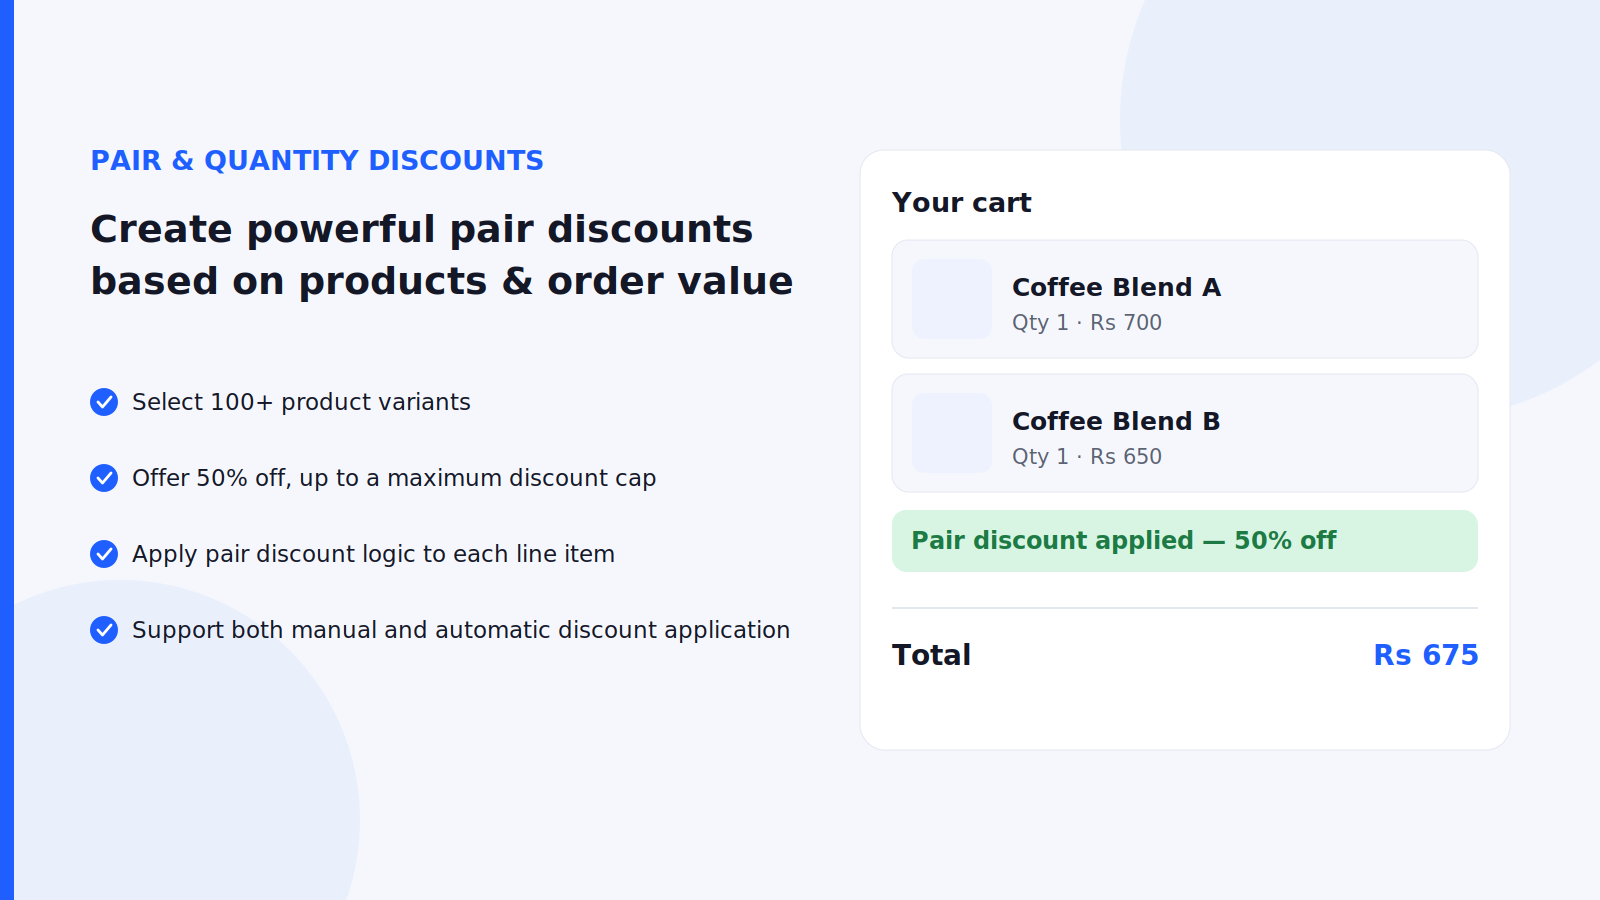Click the checkmark icon beside Apply pair discount logic
This screenshot has width=1600, height=900.
(104, 554)
